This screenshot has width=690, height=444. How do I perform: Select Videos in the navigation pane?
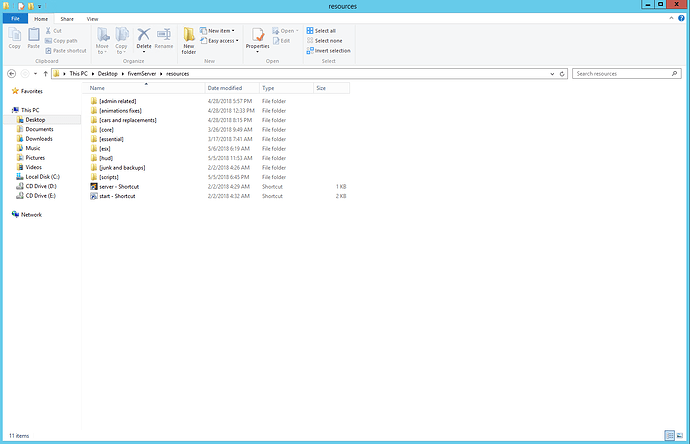pyautogui.click(x=29, y=167)
